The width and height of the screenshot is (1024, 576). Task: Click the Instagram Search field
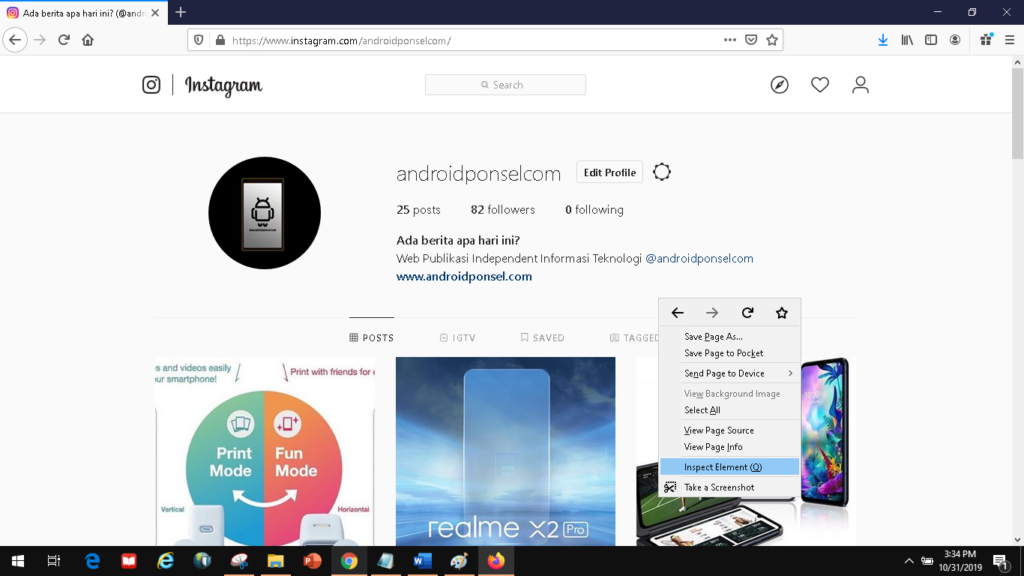pyautogui.click(x=505, y=85)
